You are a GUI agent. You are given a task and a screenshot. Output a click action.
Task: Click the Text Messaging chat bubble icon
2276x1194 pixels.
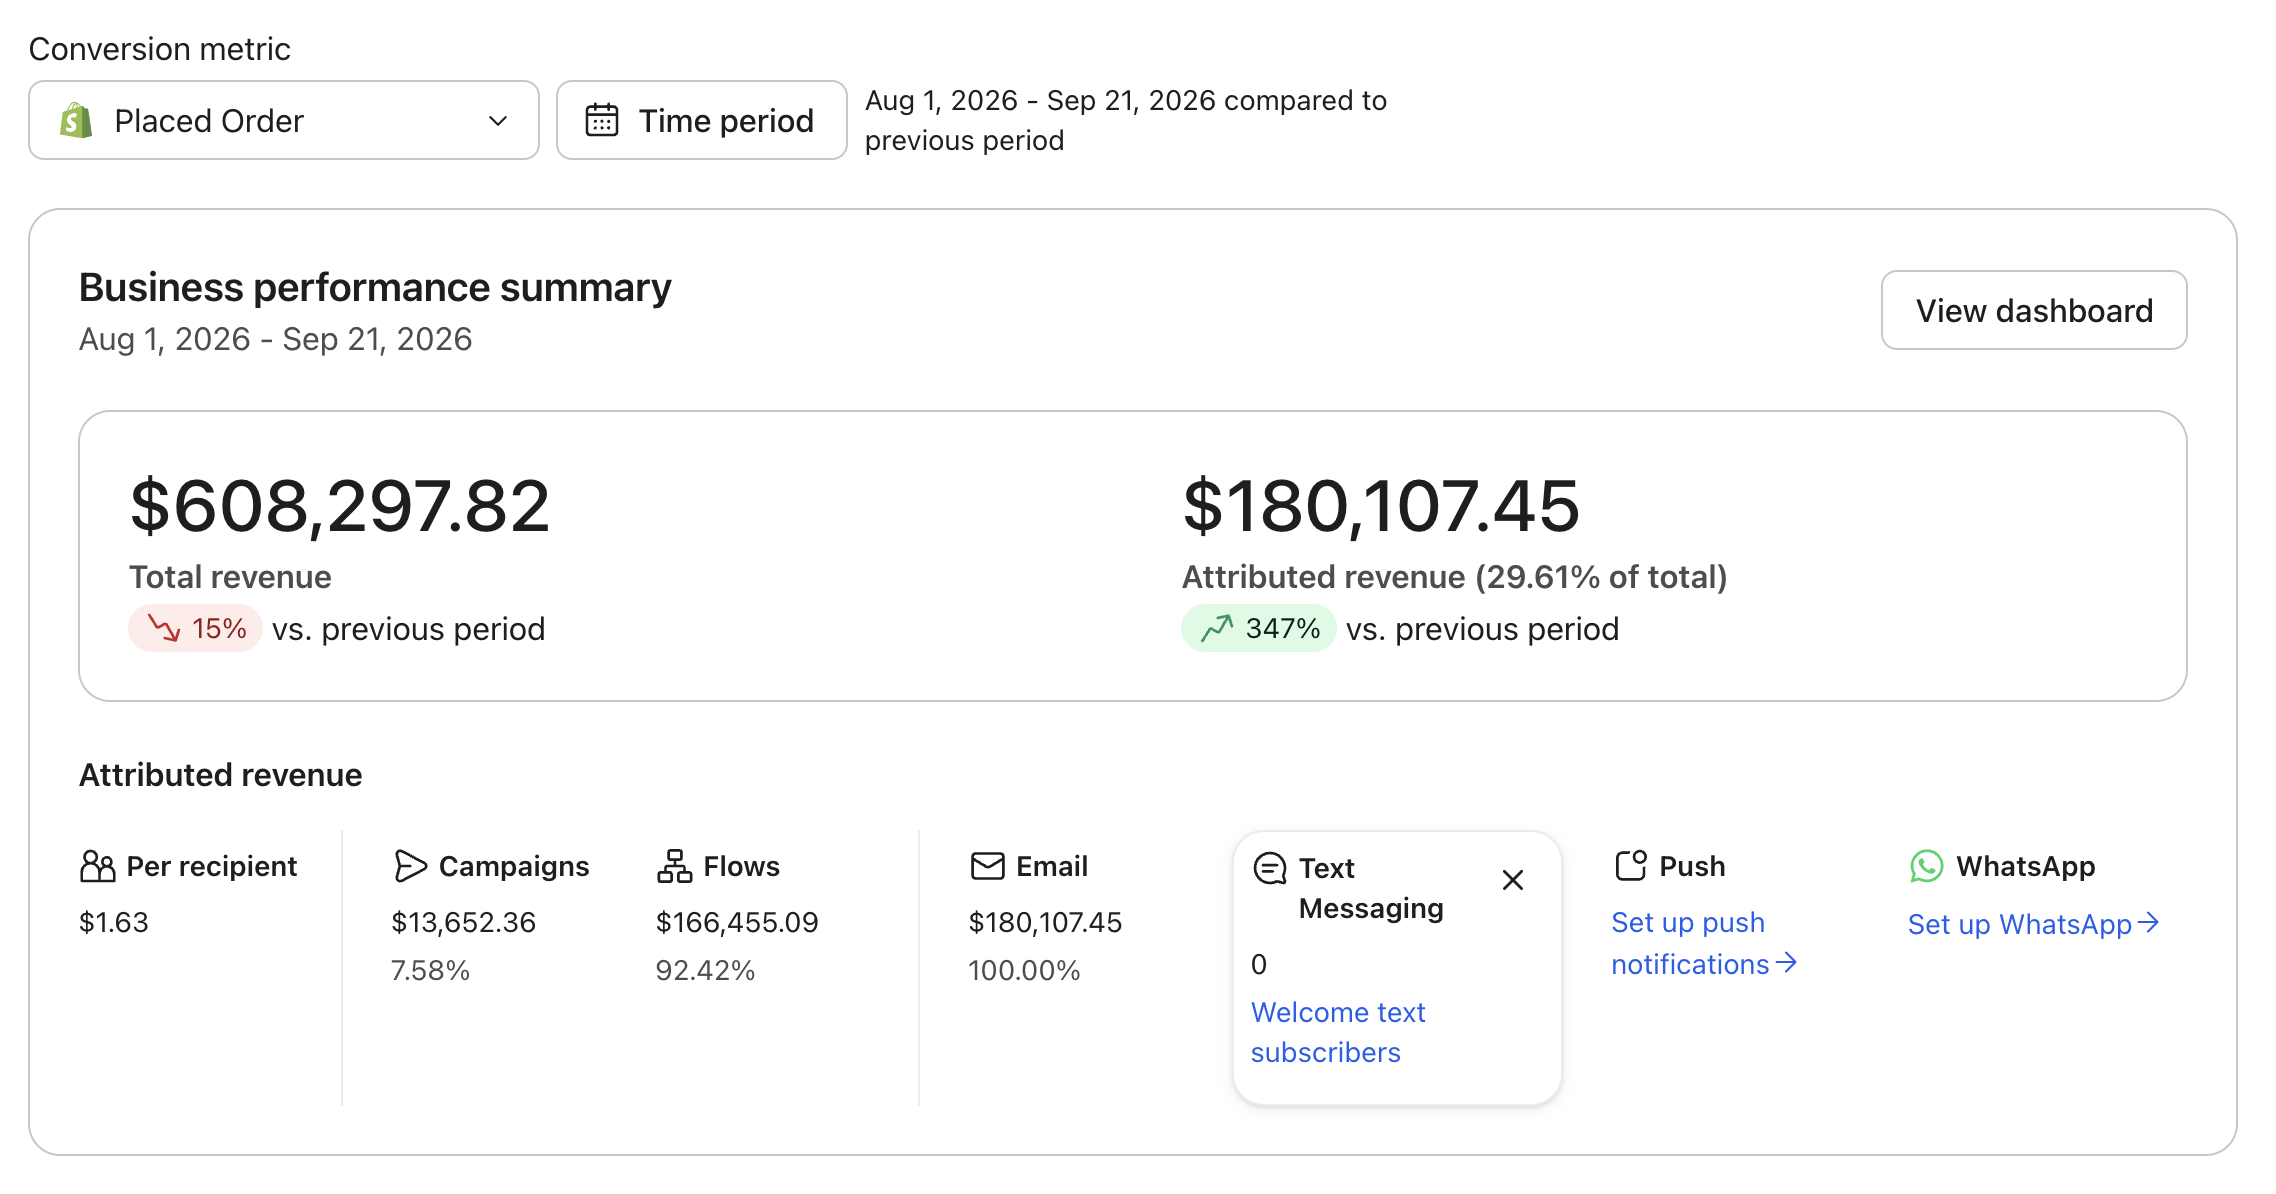pos(1270,868)
